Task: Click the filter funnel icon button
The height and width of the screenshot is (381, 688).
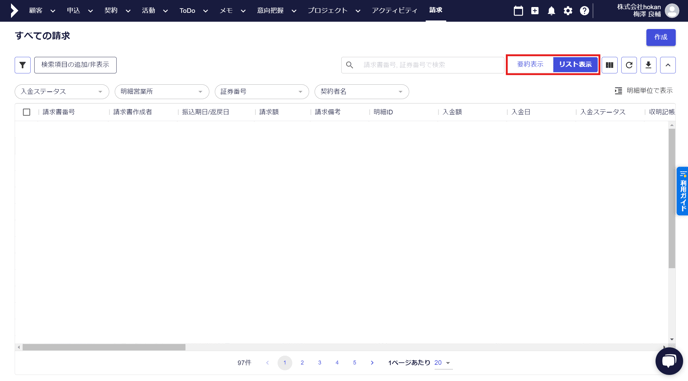Action: pyautogui.click(x=22, y=65)
